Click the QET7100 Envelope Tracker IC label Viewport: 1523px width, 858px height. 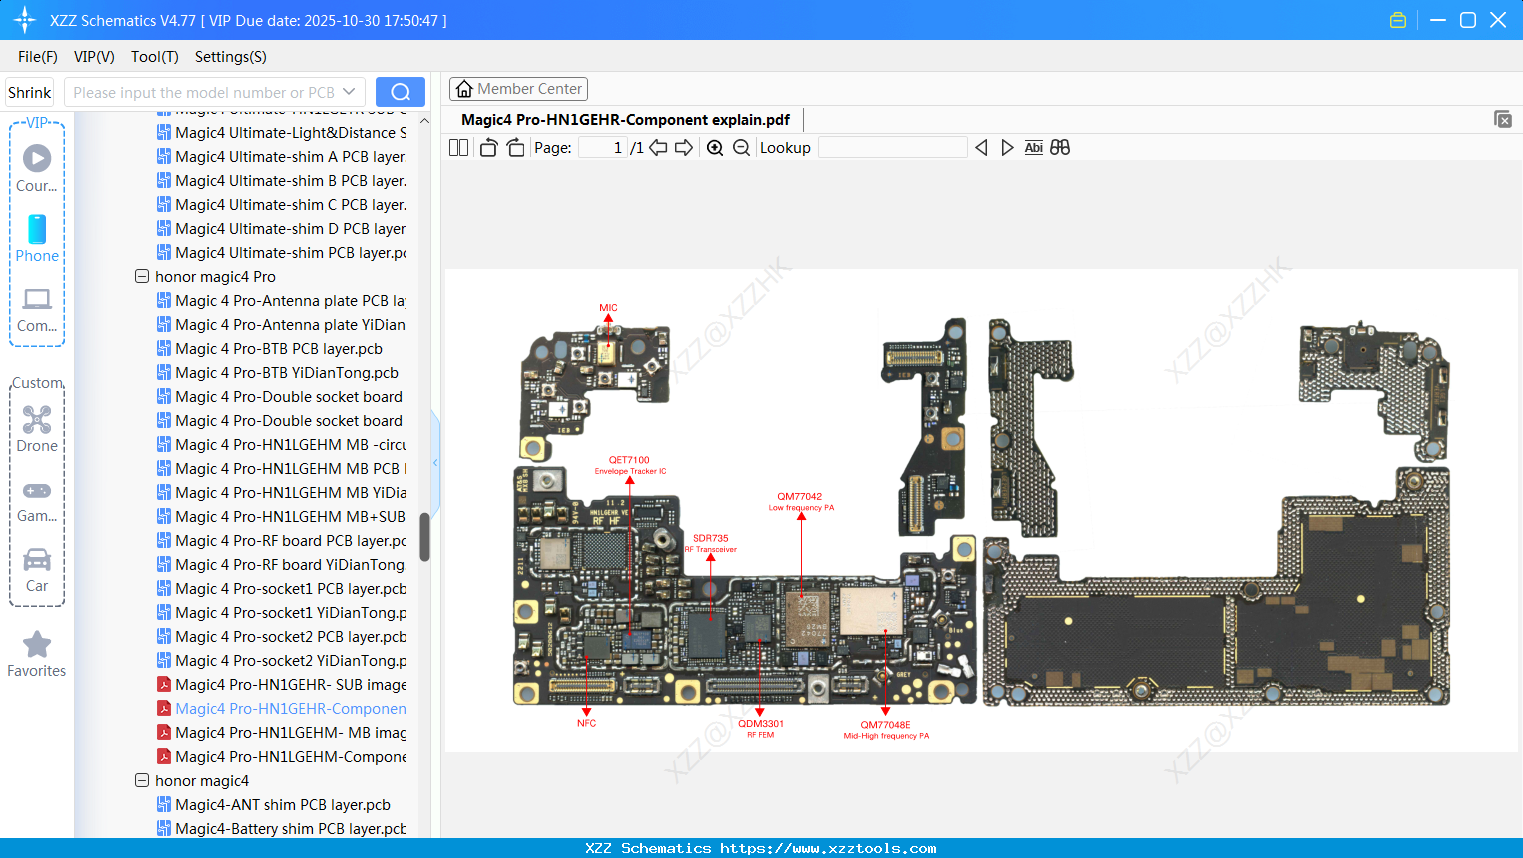click(630, 465)
